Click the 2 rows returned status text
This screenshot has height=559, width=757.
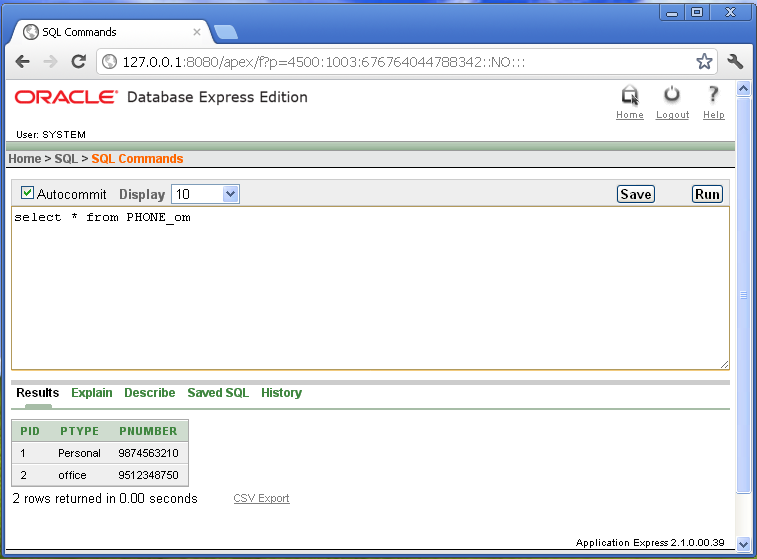tap(105, 498)
